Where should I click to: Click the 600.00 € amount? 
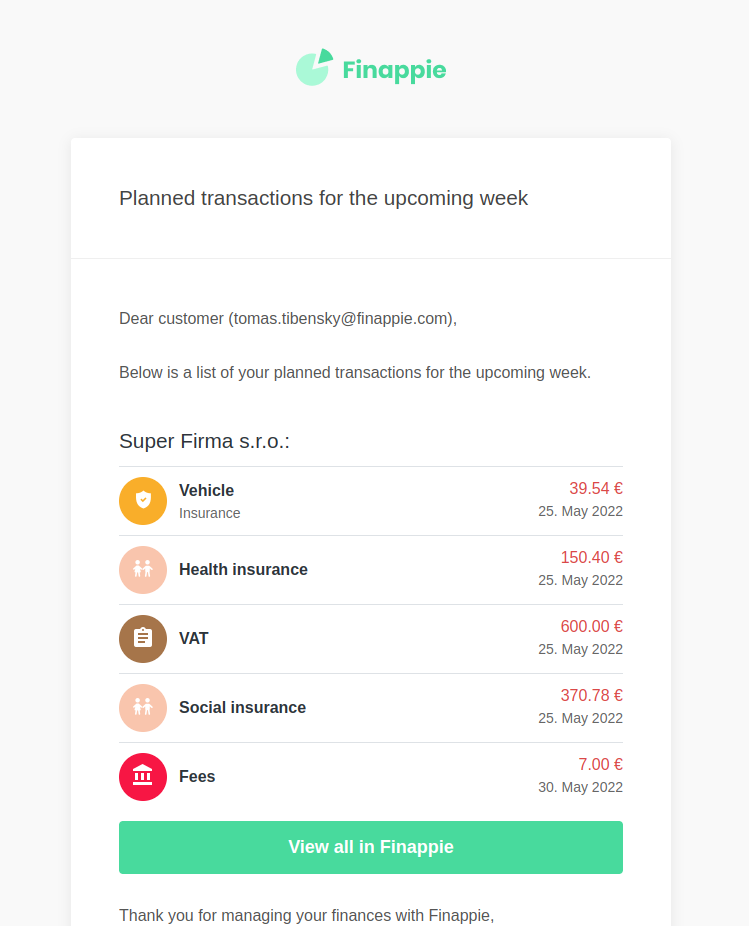pyautogui.click(x=592, y=627)
